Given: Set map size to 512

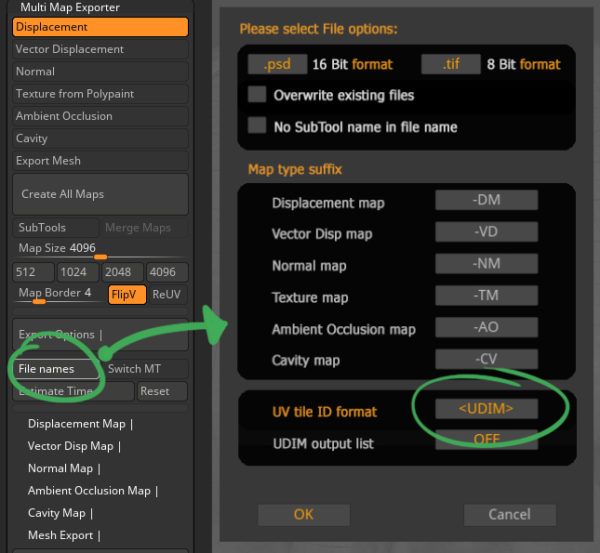Looking at the screenshot, I should 33,272.
